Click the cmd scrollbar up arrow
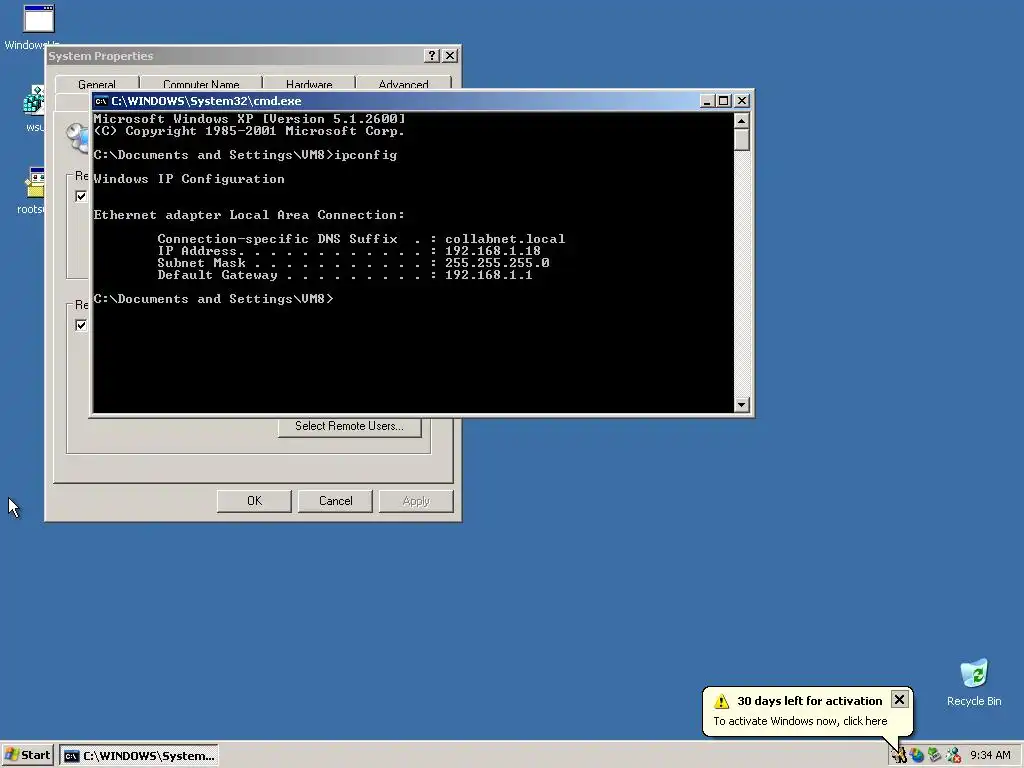1024x768 pixels. point(741,121)
